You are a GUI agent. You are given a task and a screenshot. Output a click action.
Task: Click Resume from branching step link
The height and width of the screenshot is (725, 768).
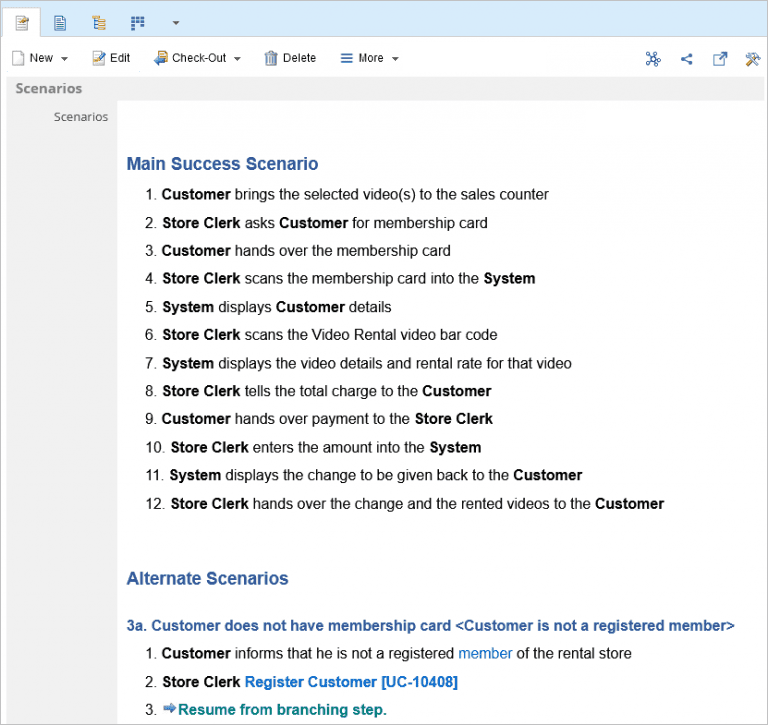coord(282,710)
